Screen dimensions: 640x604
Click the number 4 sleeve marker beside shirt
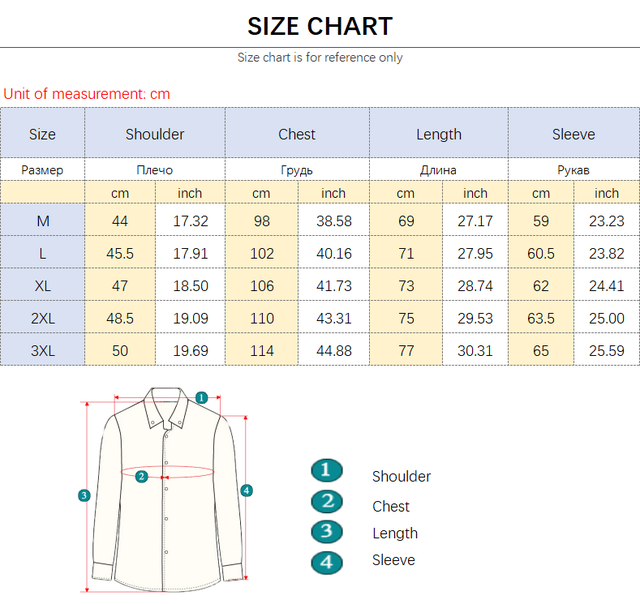pyautogui.click(x=247, y=490)
